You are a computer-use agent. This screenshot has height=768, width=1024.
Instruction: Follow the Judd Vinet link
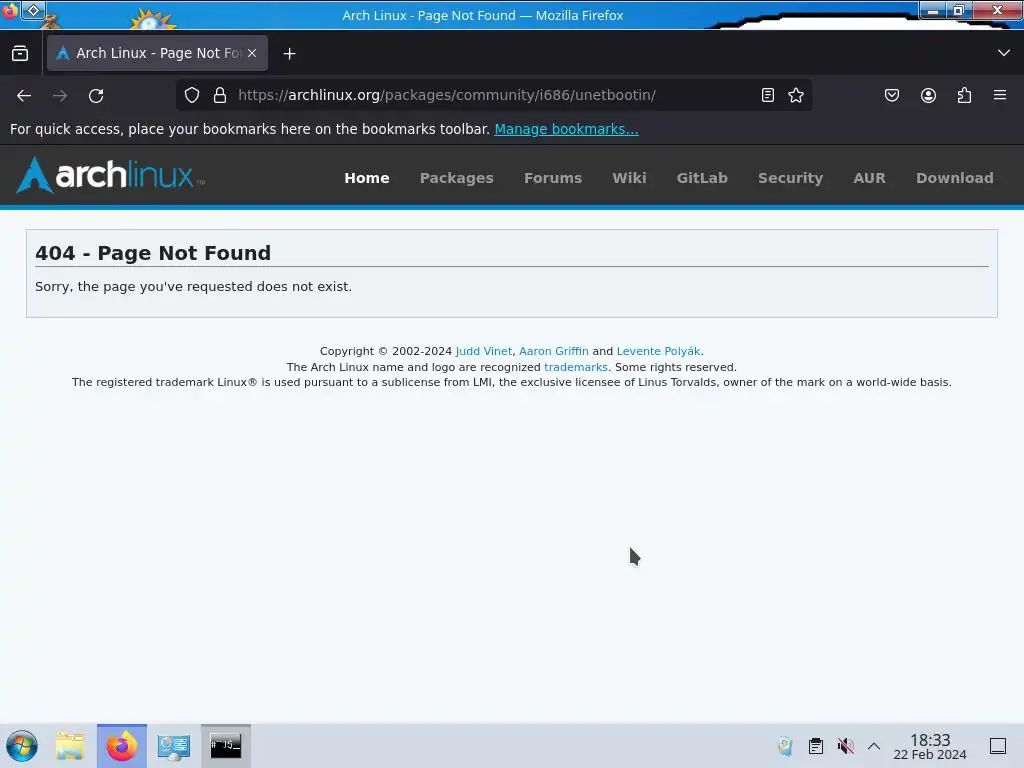point(483,351)
